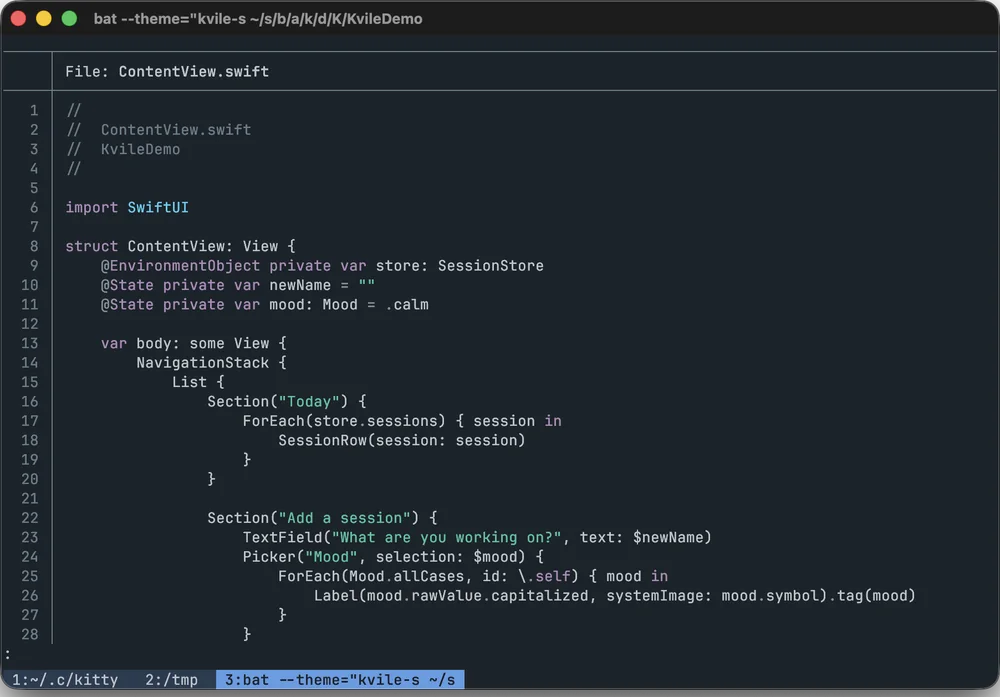
Task: Click 'struct ContentView: View {' on line 8
Action: [180, 246]
